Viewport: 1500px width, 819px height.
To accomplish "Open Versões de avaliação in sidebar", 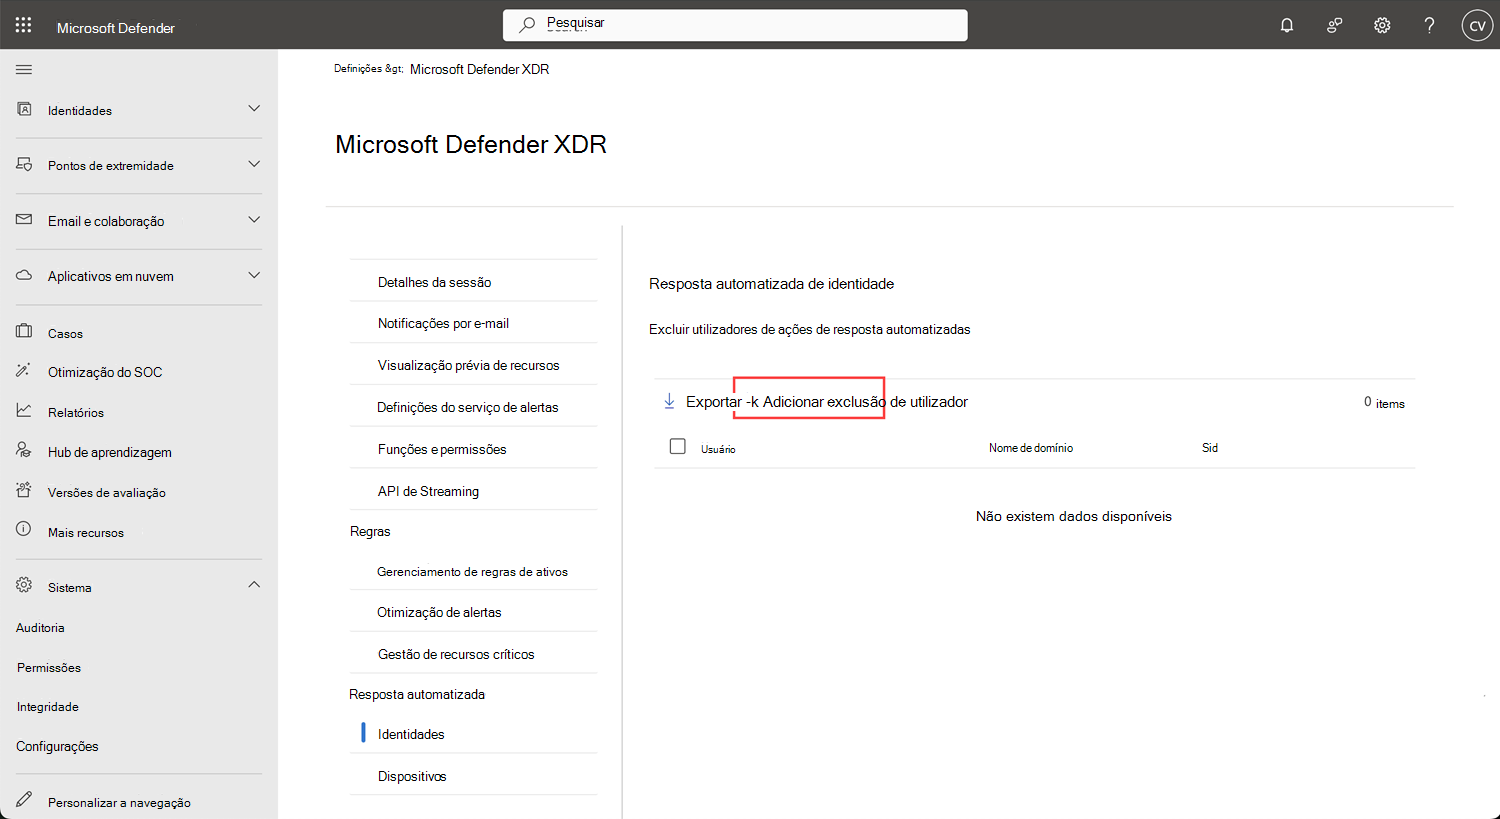I will pyautogui.click(x=107, y=492).
